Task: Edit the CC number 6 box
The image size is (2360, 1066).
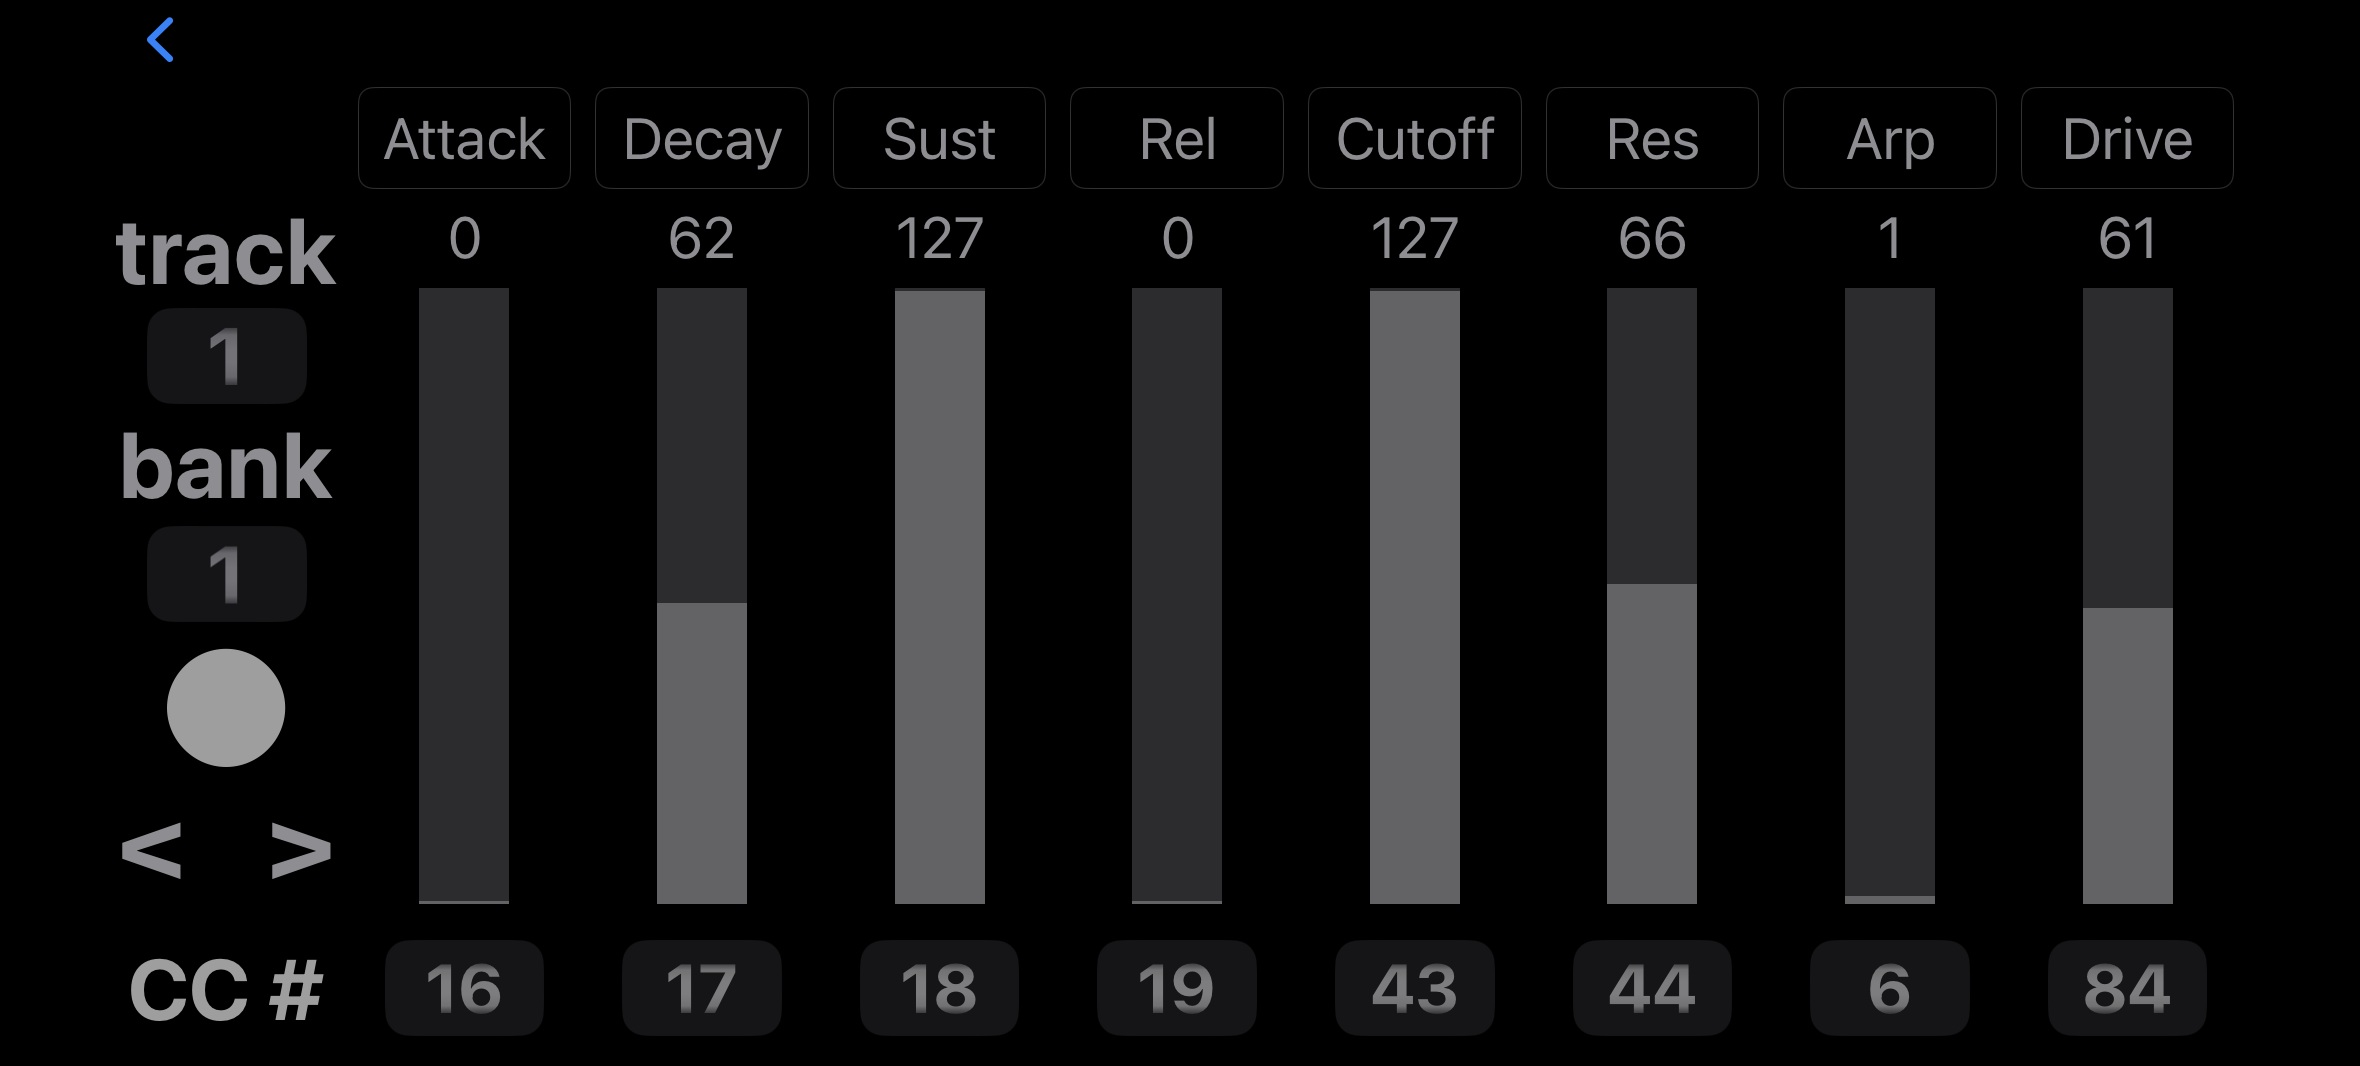Action: point(1890,988)
